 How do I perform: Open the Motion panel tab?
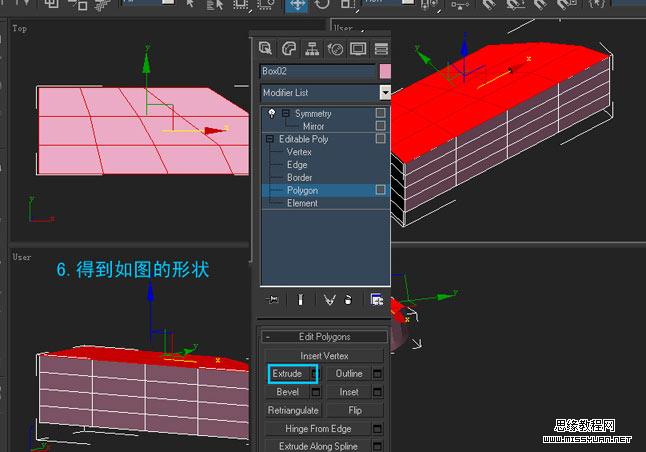335,49
